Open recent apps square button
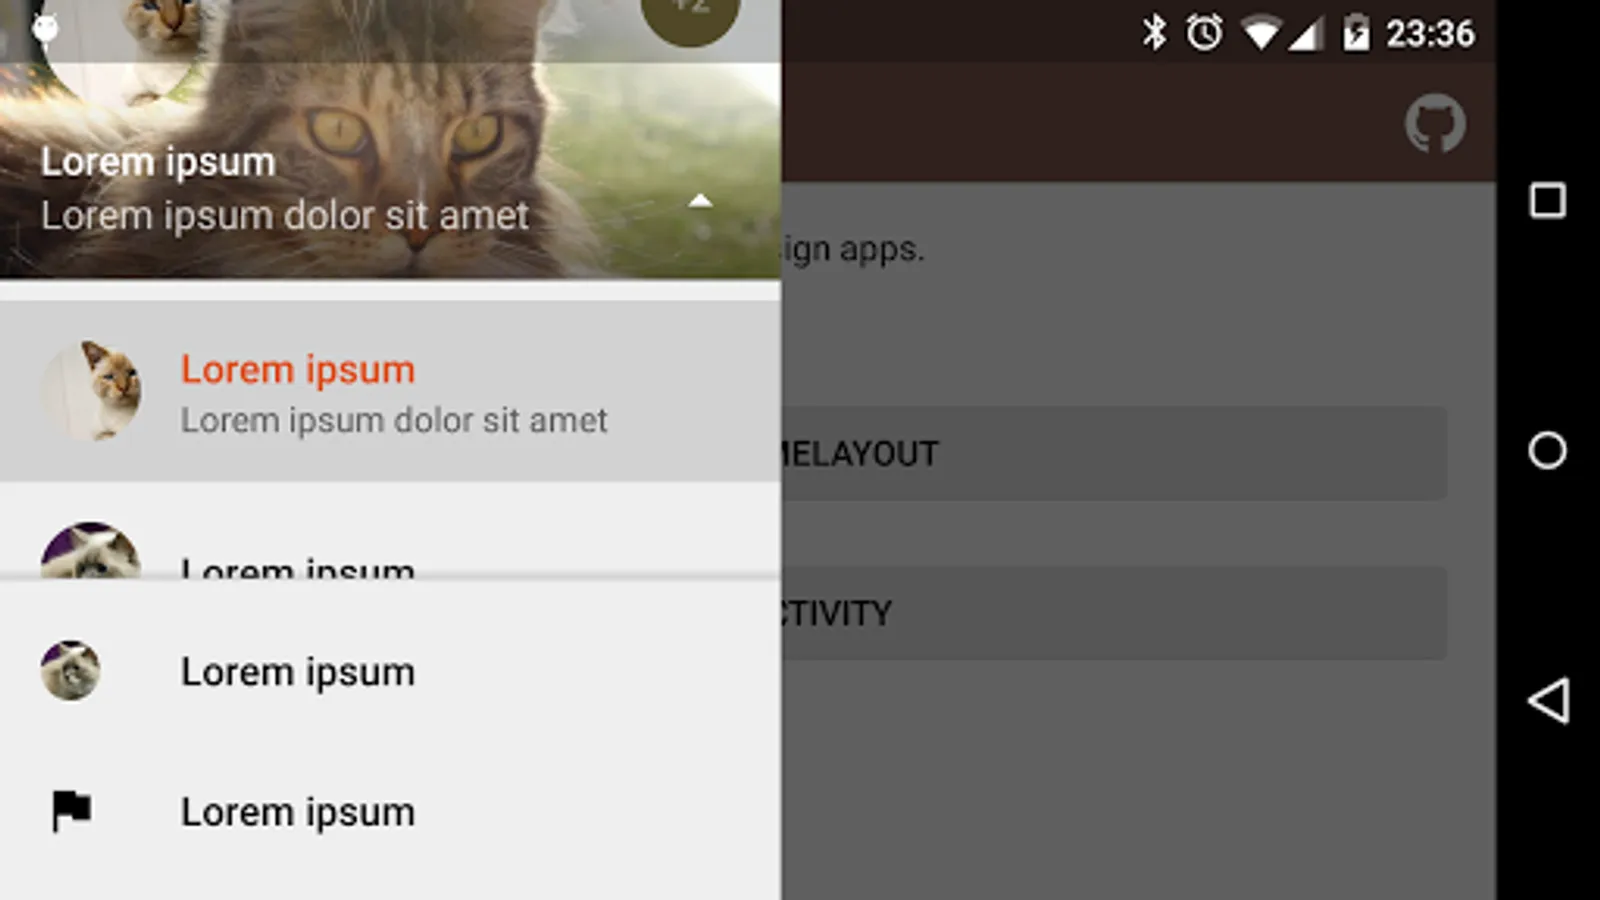The width and height of the screenshot is (1600, 900). click(1547, 200)
